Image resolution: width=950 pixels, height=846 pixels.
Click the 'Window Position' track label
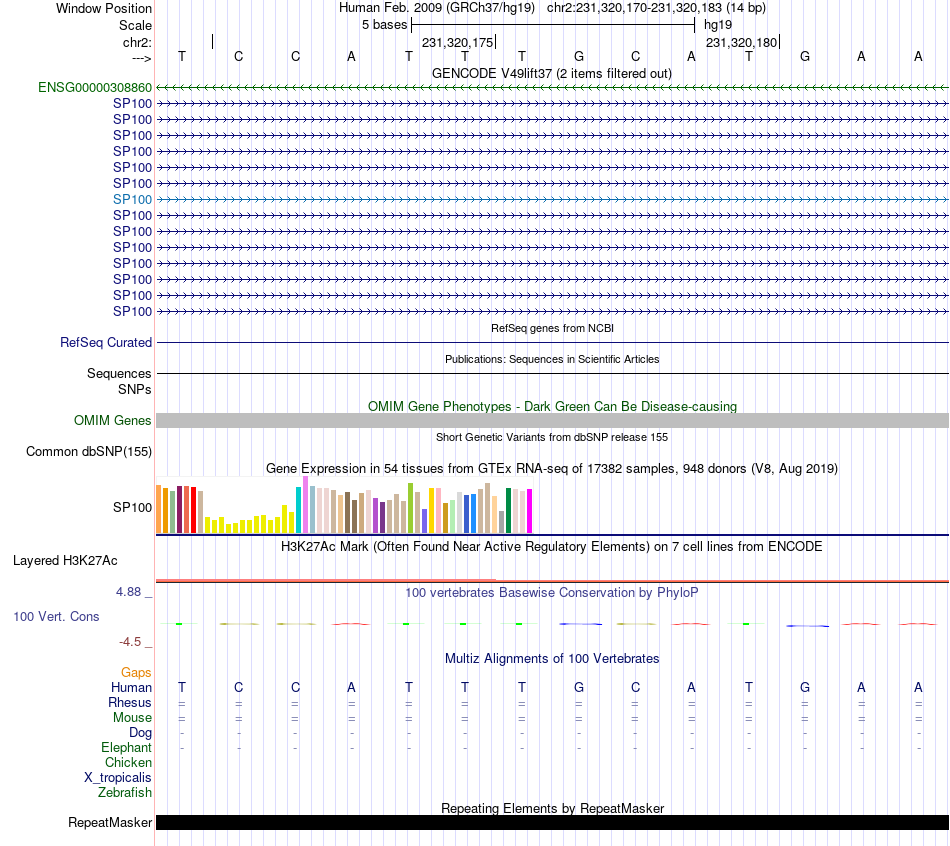[x=104, y=8]
